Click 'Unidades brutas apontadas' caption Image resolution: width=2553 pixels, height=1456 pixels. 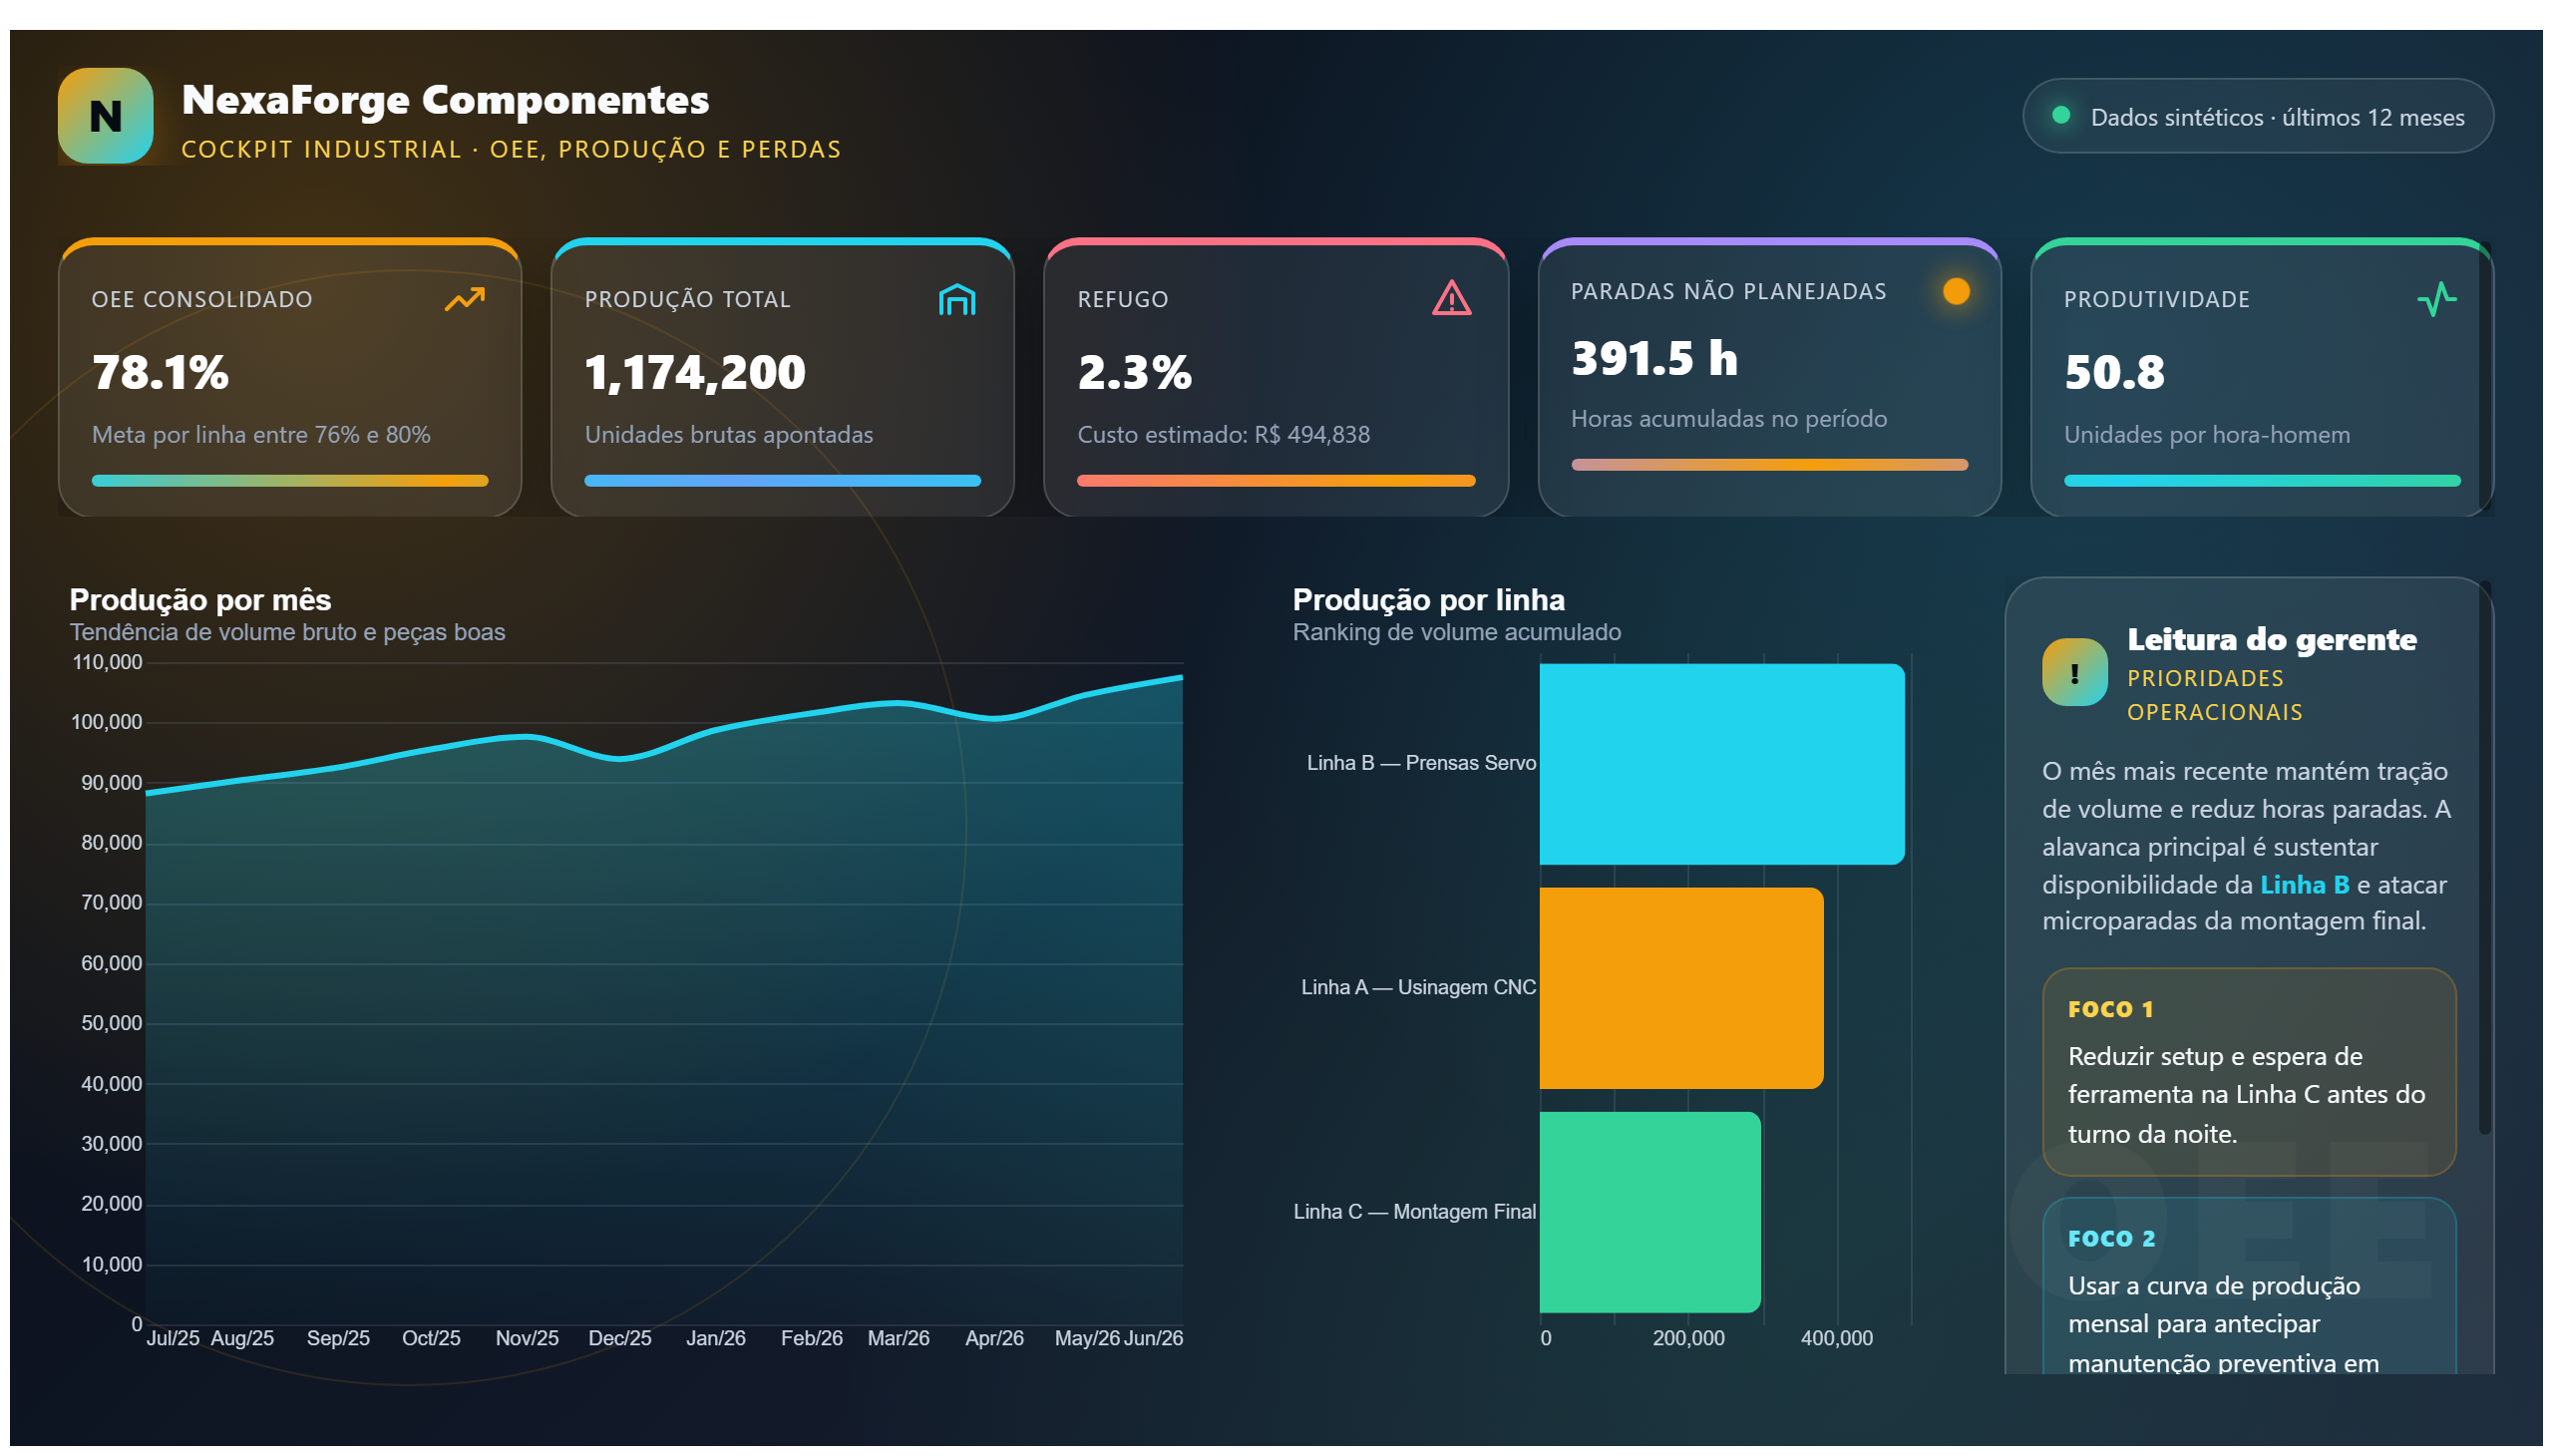pyautogui.click(x=728, y=434)
